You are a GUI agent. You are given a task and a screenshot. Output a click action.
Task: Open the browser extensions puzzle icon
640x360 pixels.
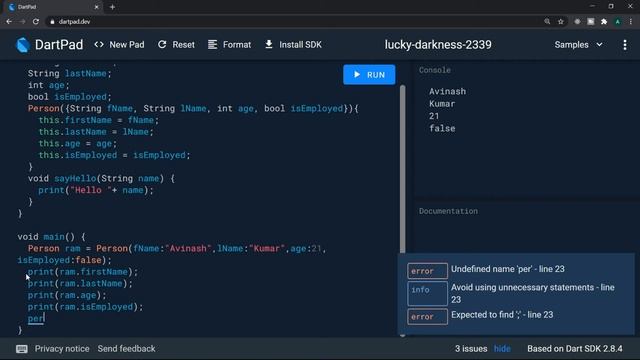pyautogui.click(x=604, y=22)
